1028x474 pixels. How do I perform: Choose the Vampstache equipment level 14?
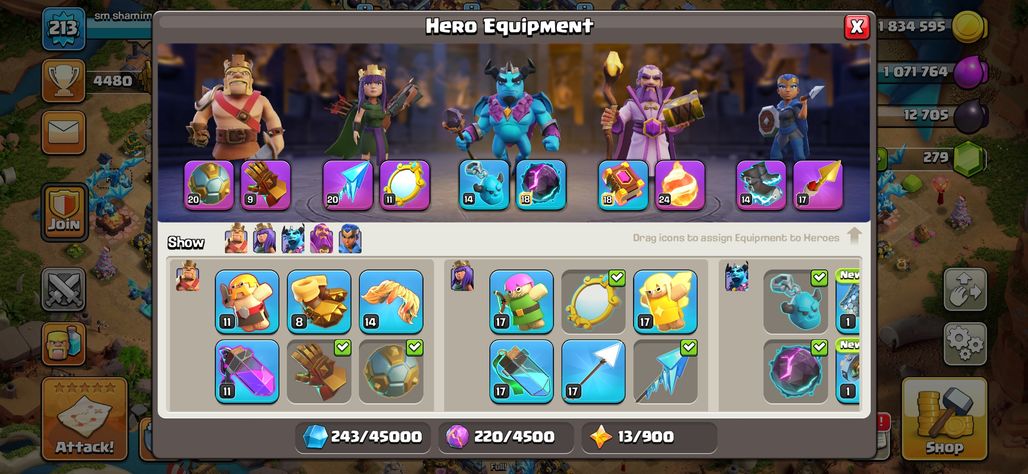pos(391,302)
